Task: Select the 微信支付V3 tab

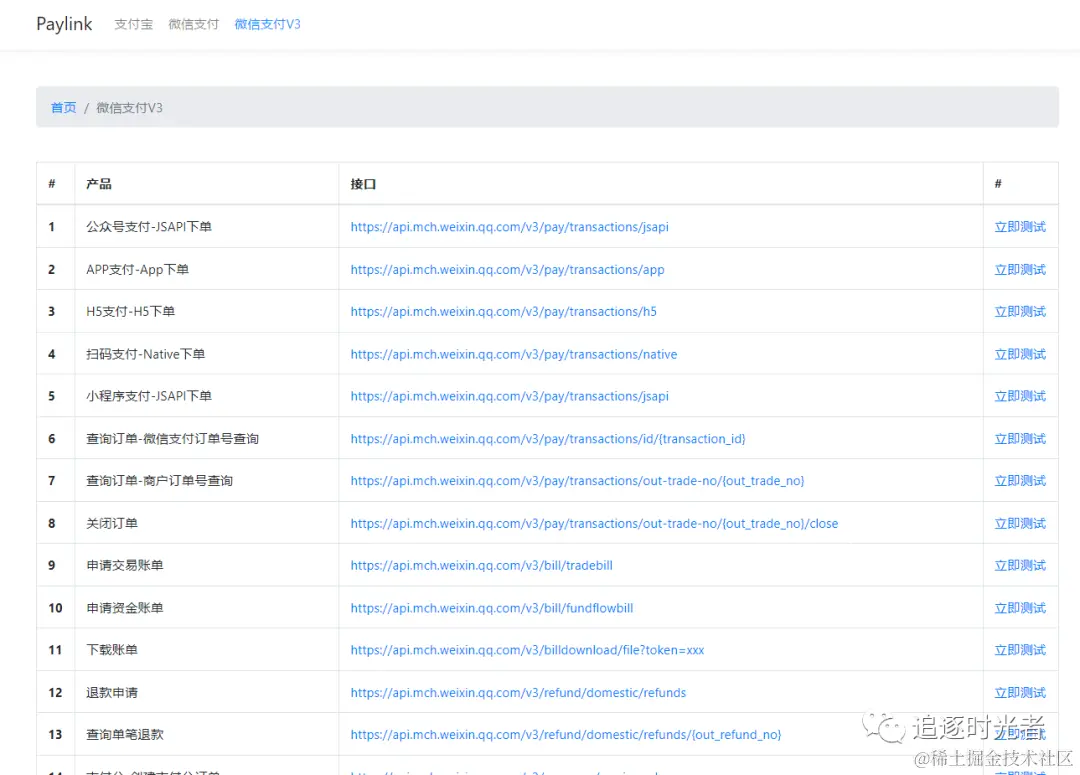Action: (x=266, y=24)
